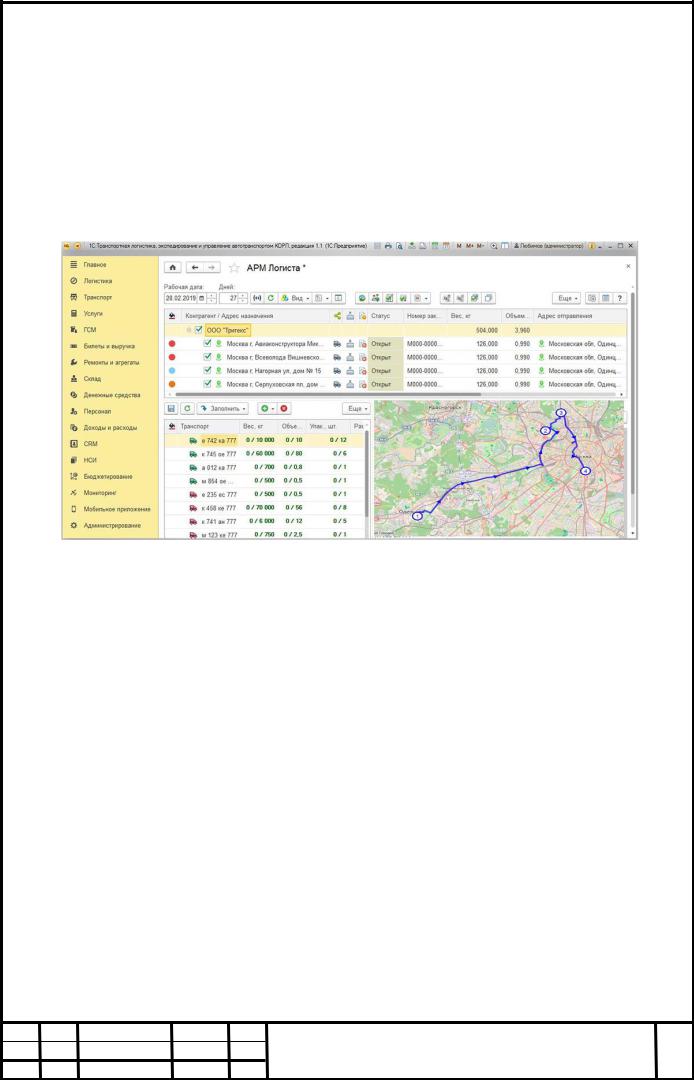Add АРМ Логиста to favorites star
Image resolution: width=694 pixels, height=1080 pixels.
pos(234,267)
